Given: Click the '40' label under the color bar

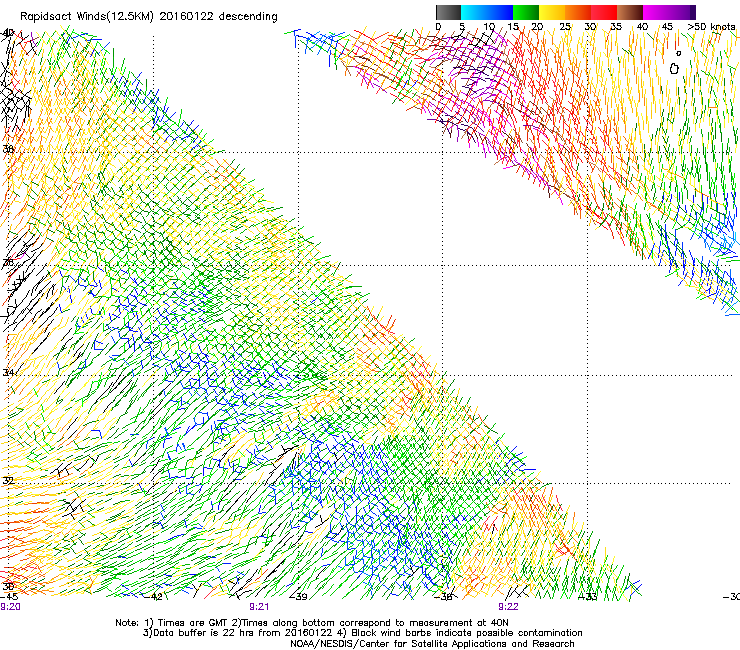Looking at the screenshot, I should point(642,27).
